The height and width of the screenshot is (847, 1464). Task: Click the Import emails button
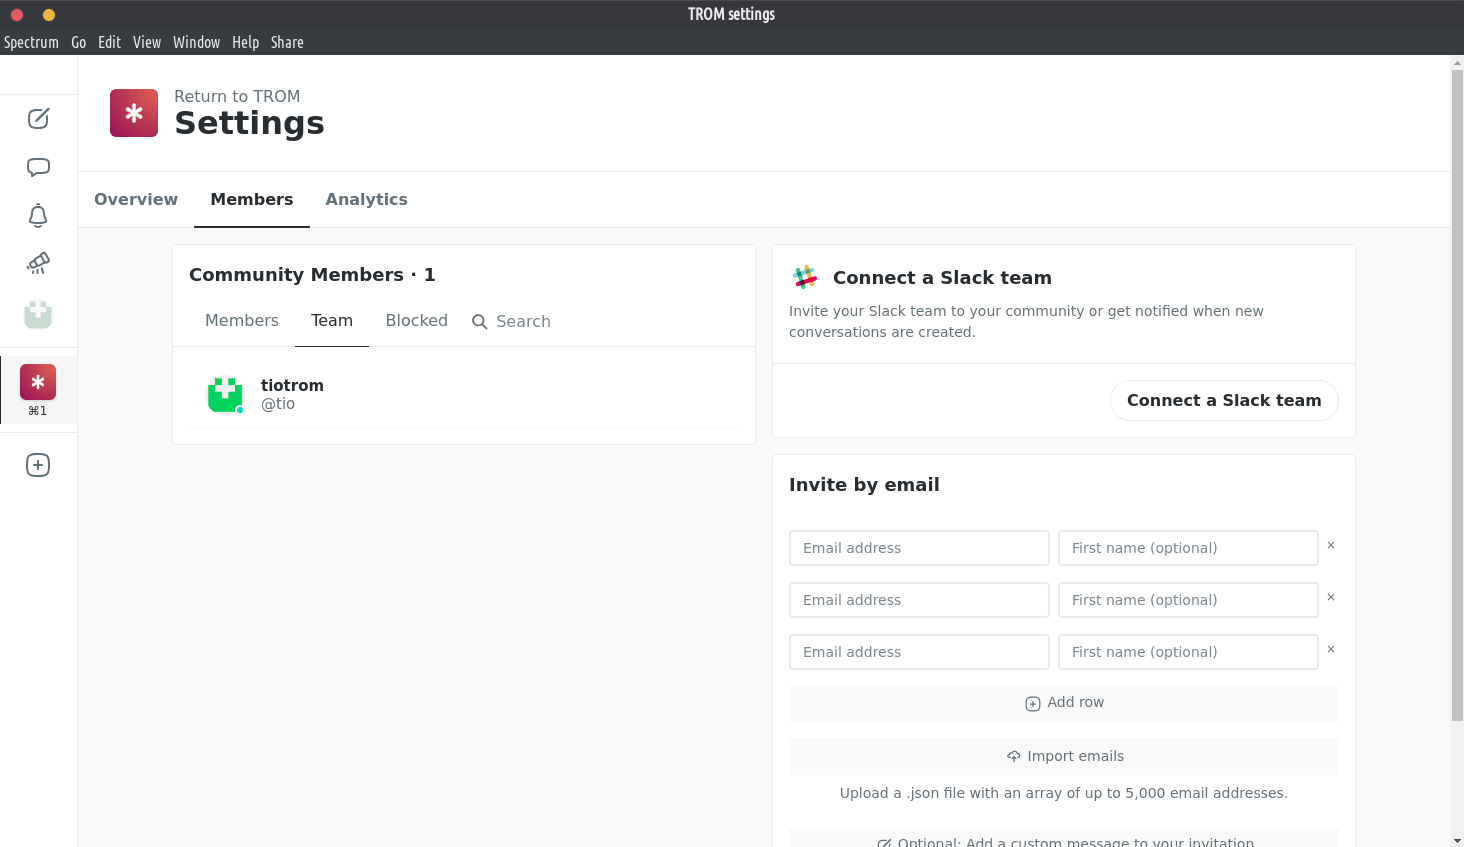[x=1064, y=756]
